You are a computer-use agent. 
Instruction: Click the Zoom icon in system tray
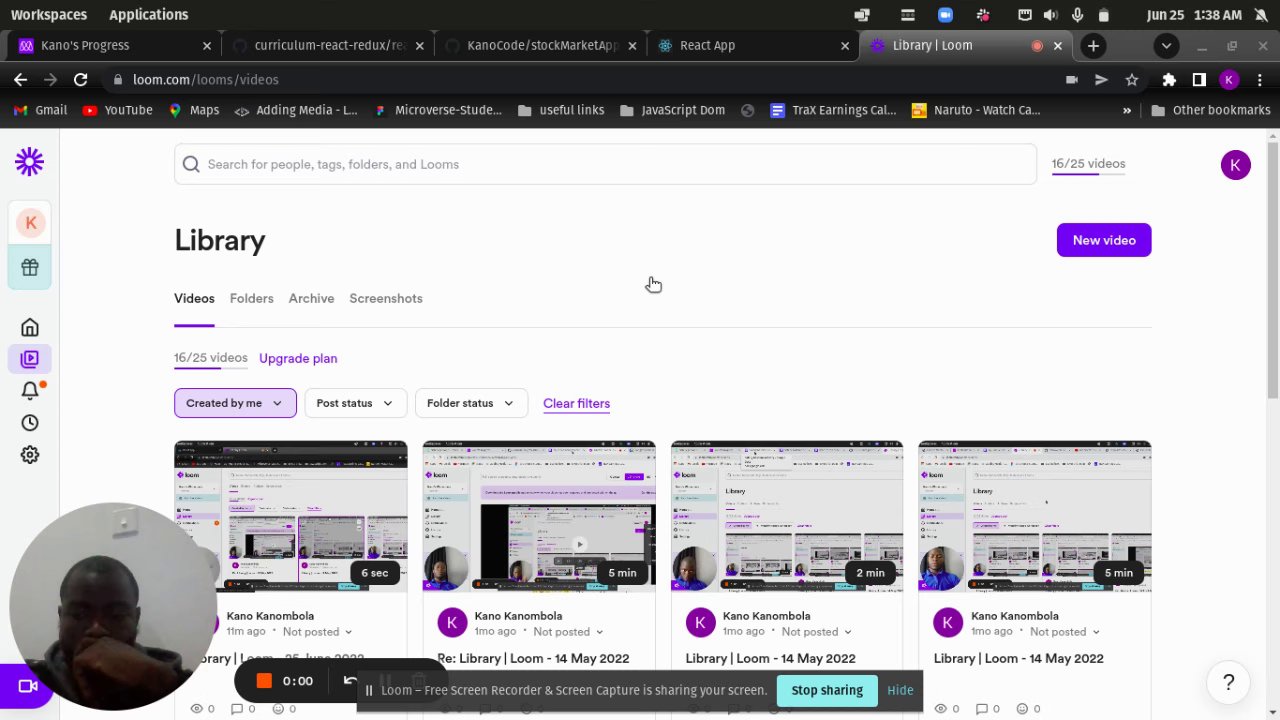coord(945,15)
